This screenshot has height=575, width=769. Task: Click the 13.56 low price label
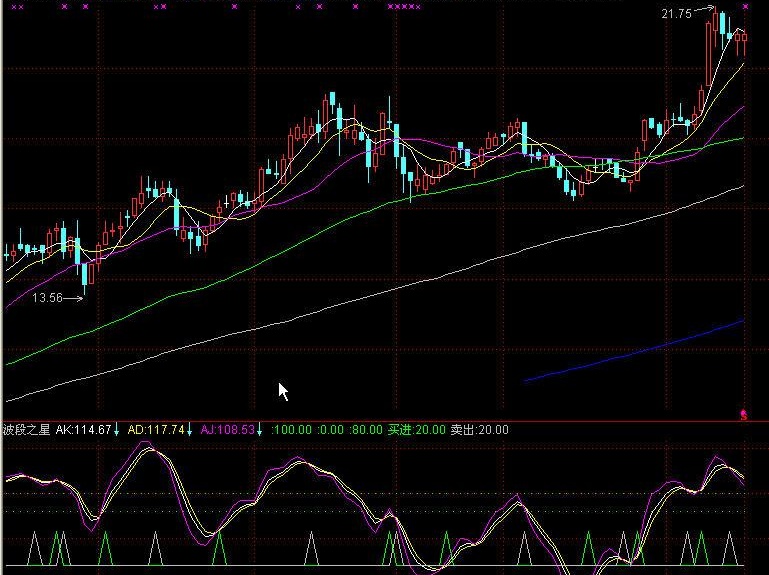(x=48, y=298)
